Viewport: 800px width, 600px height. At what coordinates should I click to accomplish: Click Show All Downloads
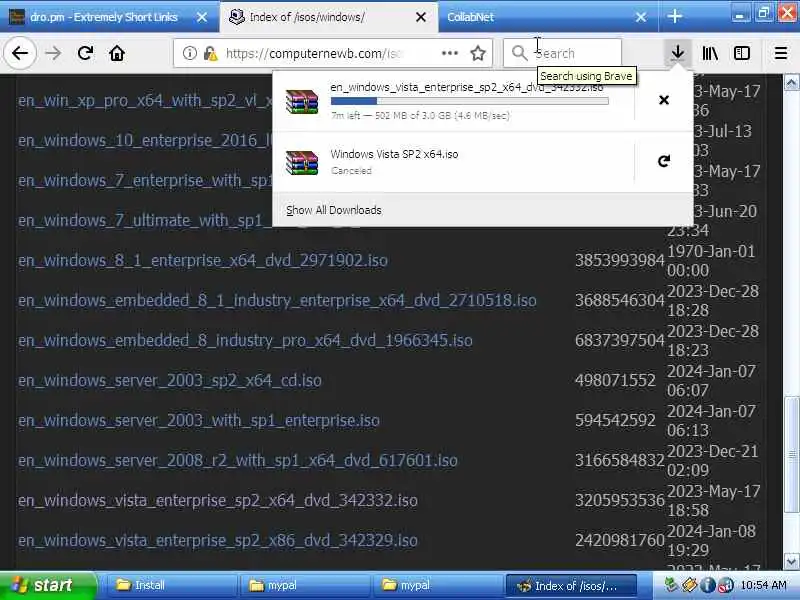click(334, 210)
